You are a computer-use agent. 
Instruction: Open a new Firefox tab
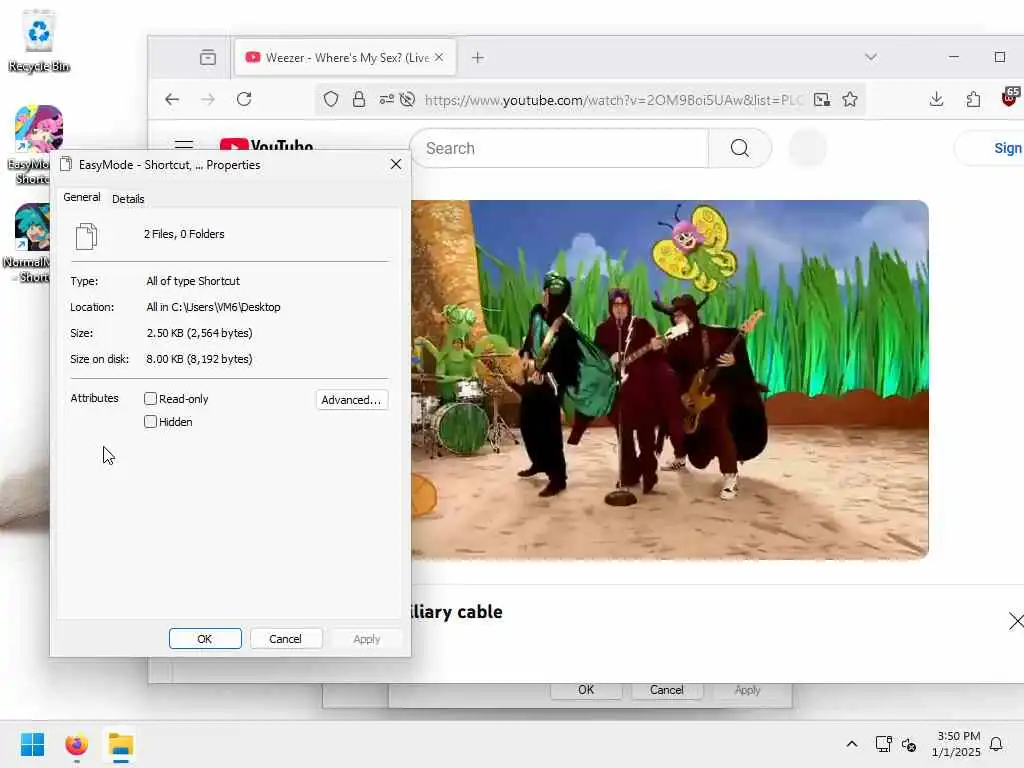click(478, 57)
